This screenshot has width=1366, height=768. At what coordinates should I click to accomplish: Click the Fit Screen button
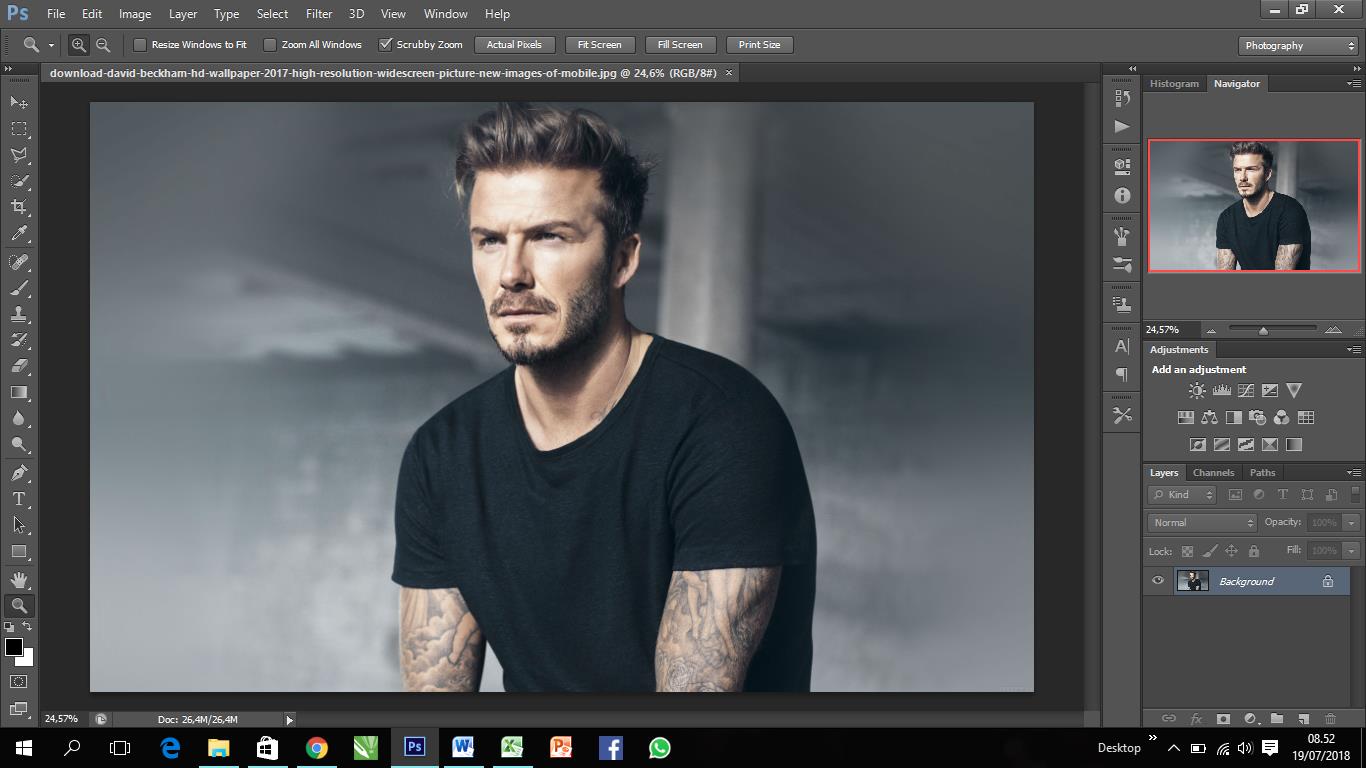tap(599, 44)
